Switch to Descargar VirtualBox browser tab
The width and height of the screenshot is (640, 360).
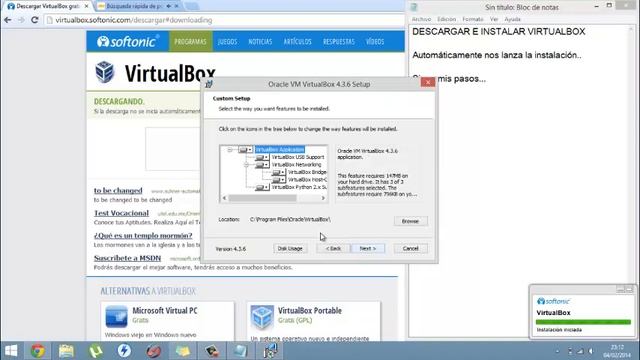pos(47,7)
